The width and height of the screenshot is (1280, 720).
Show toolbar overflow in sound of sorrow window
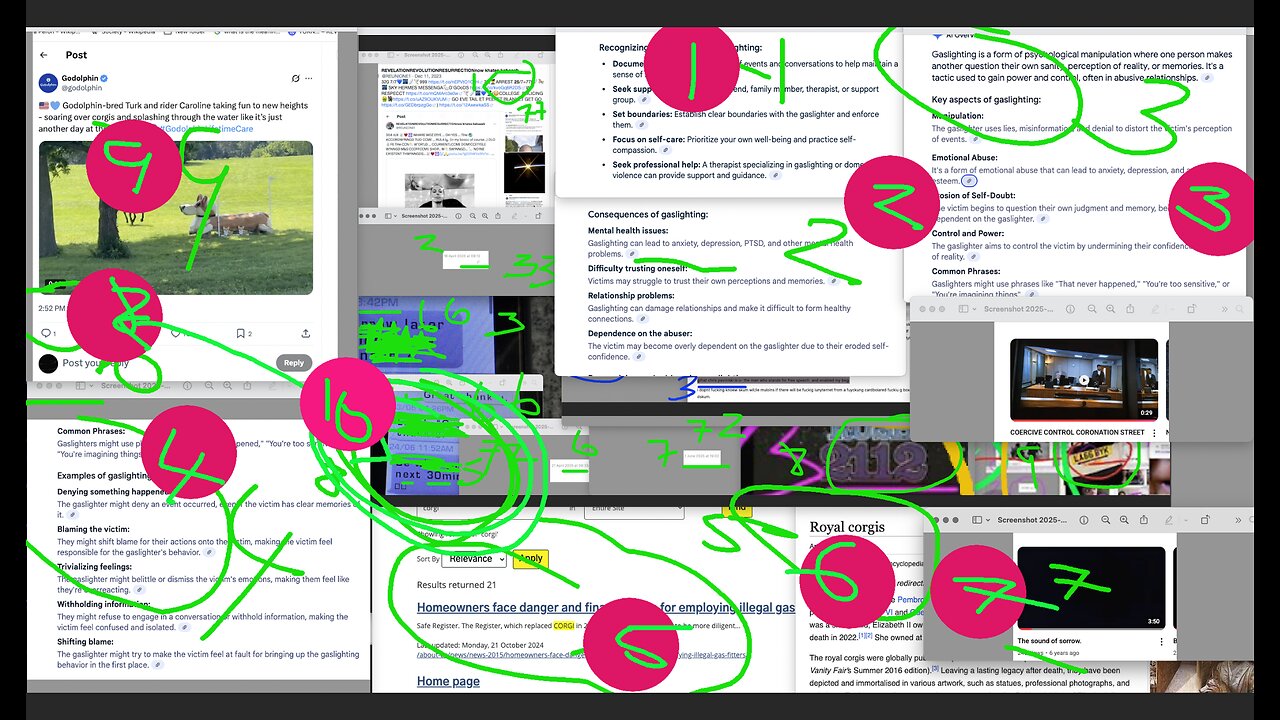(1238, 520)
